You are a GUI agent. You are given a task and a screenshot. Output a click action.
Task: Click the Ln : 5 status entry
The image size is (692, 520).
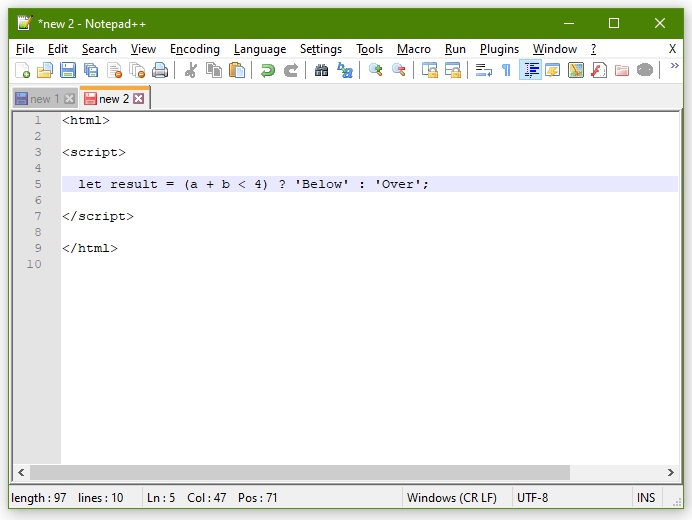[x=161, y=498]
